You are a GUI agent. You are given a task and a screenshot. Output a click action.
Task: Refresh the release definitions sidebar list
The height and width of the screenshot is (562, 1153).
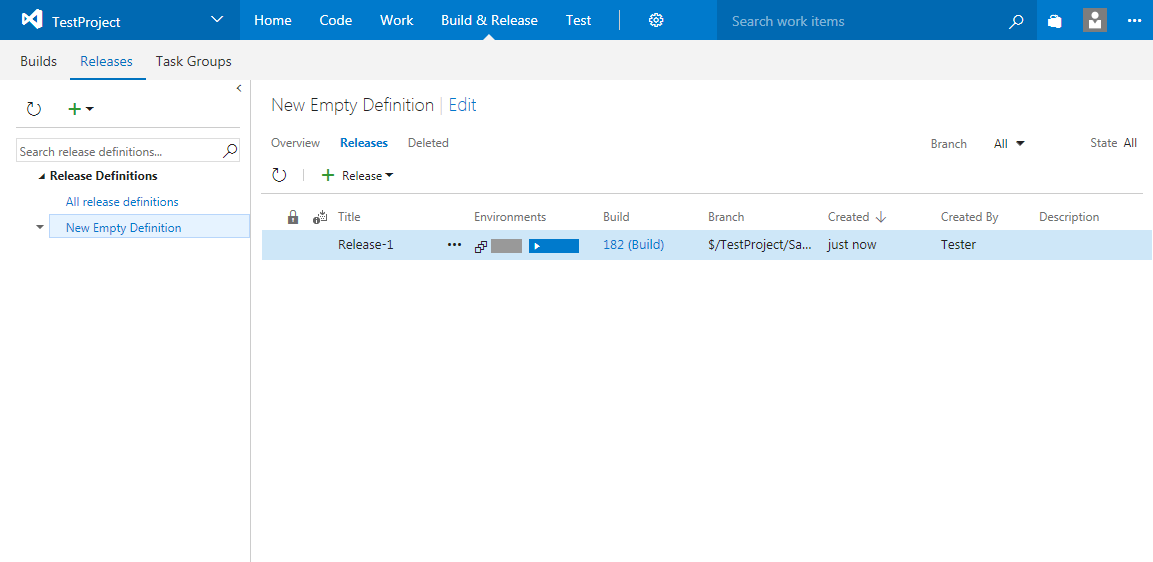pyautogui.click(x=34, y=109)
